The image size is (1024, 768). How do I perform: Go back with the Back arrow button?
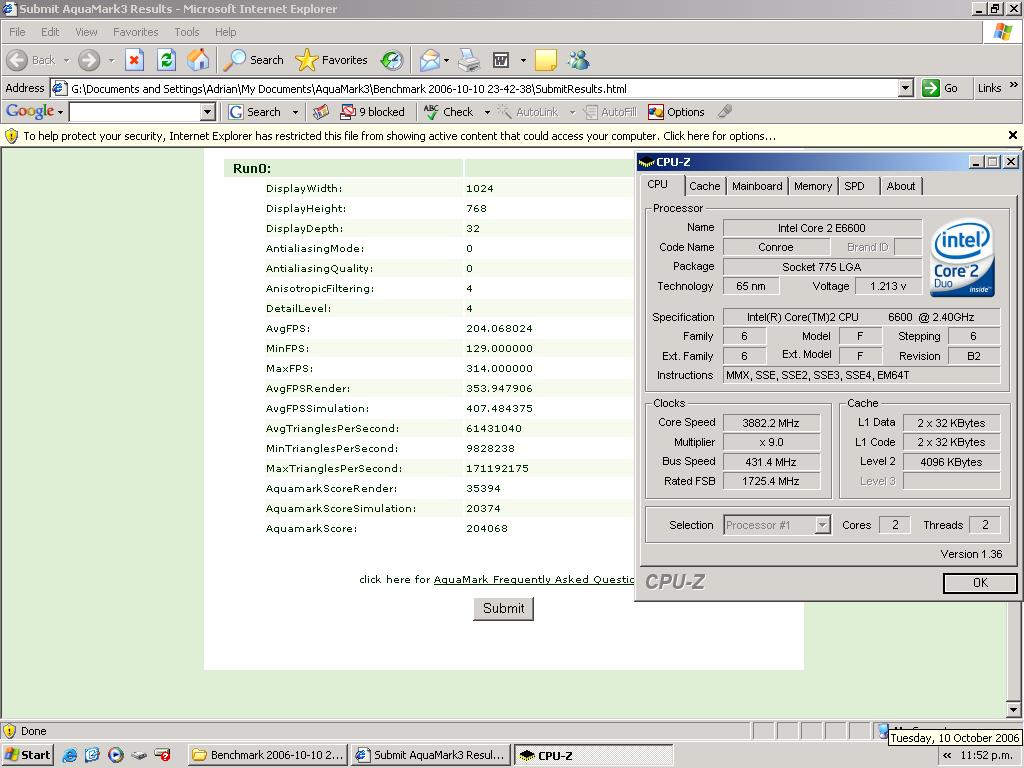pyautogui.click(x=31, y=60)
